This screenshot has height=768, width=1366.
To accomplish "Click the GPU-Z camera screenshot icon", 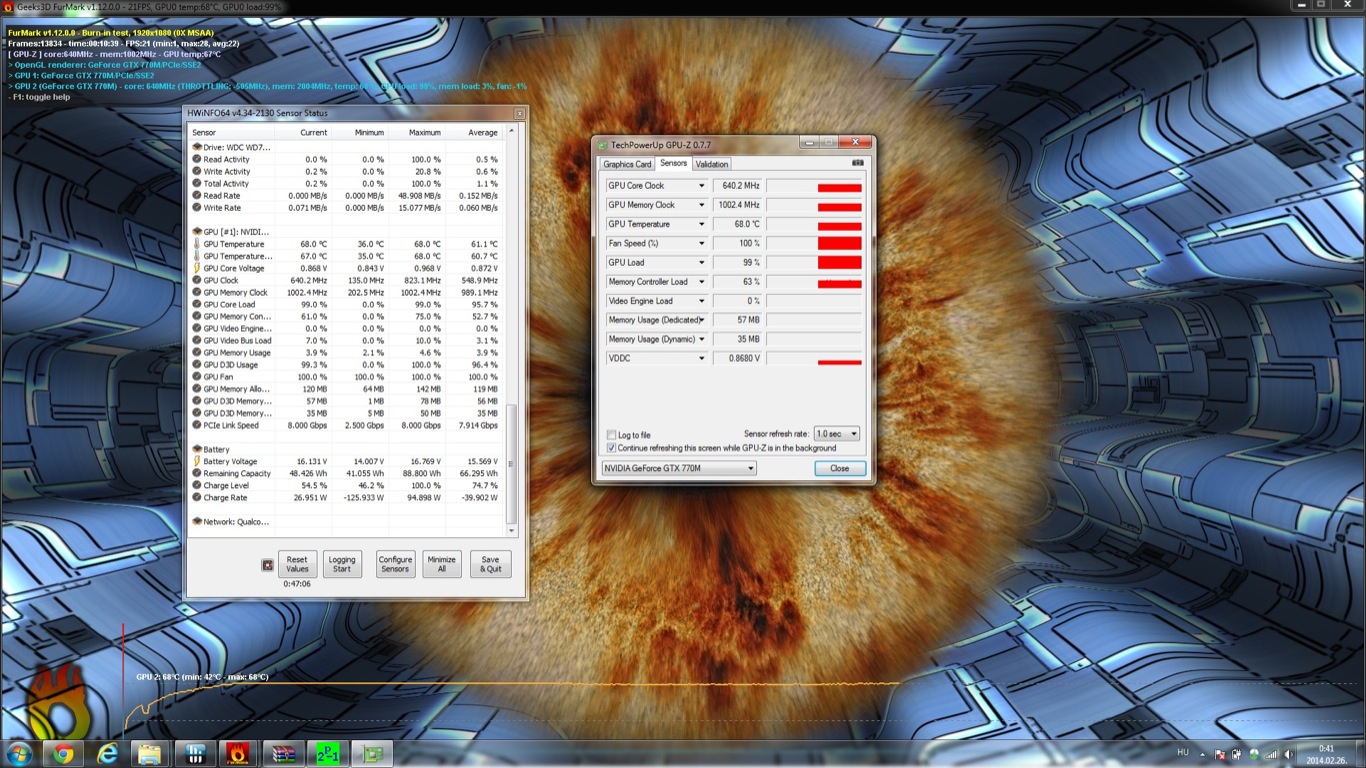I will click(x=857, y=163).
